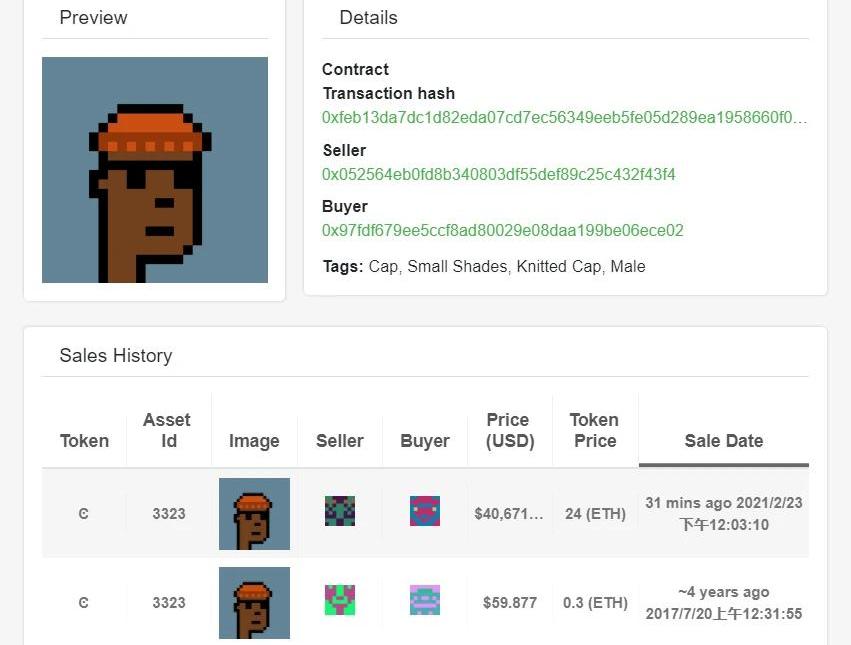Click the Token column header

coord(84,440)
